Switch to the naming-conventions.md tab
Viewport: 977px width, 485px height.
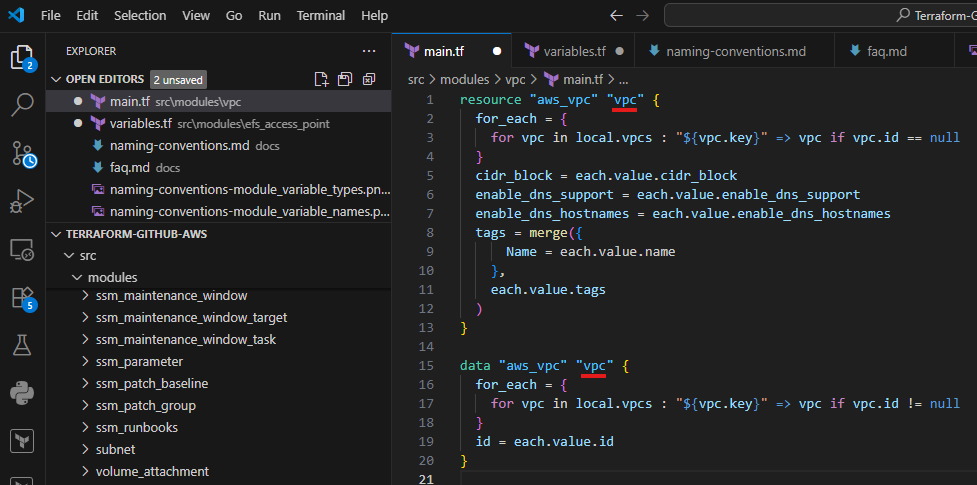click(x=735, y=51)
